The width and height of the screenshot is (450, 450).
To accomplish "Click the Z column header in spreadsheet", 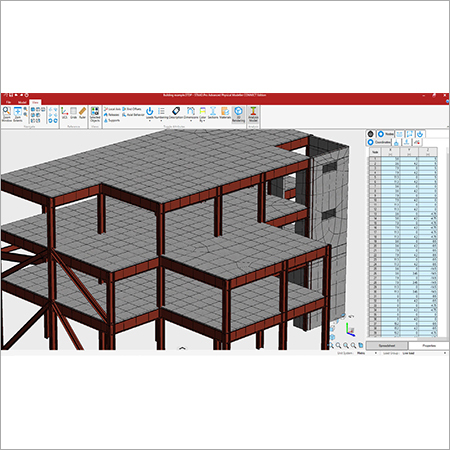I will pyautogui.click(x=428, y=152).
